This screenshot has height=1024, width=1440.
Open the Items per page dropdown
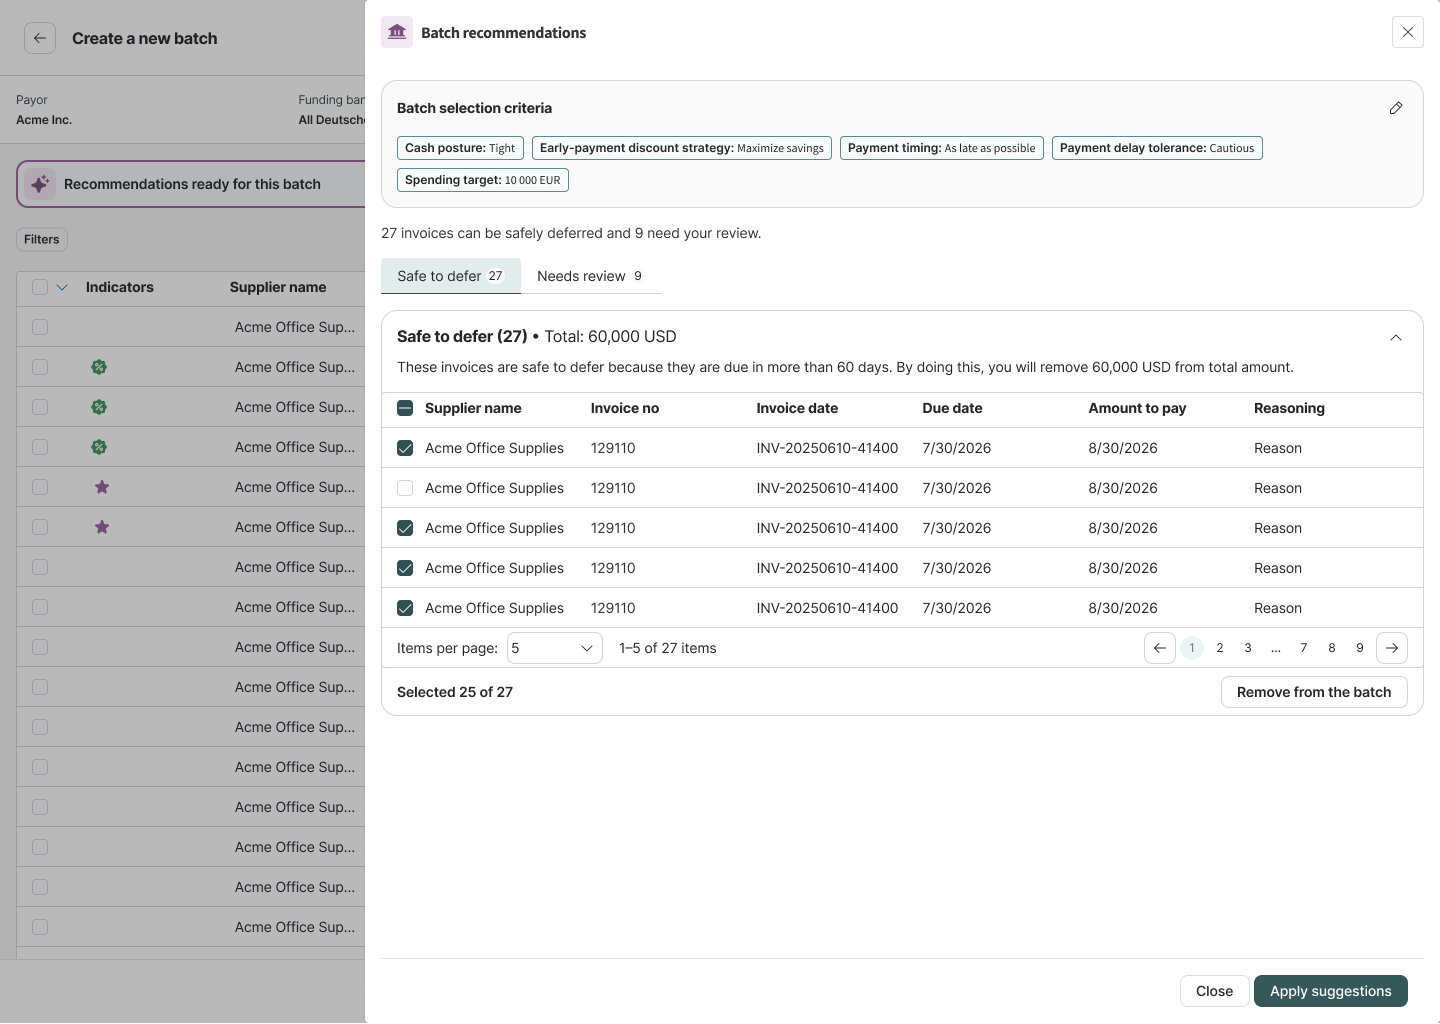(555, 648)
